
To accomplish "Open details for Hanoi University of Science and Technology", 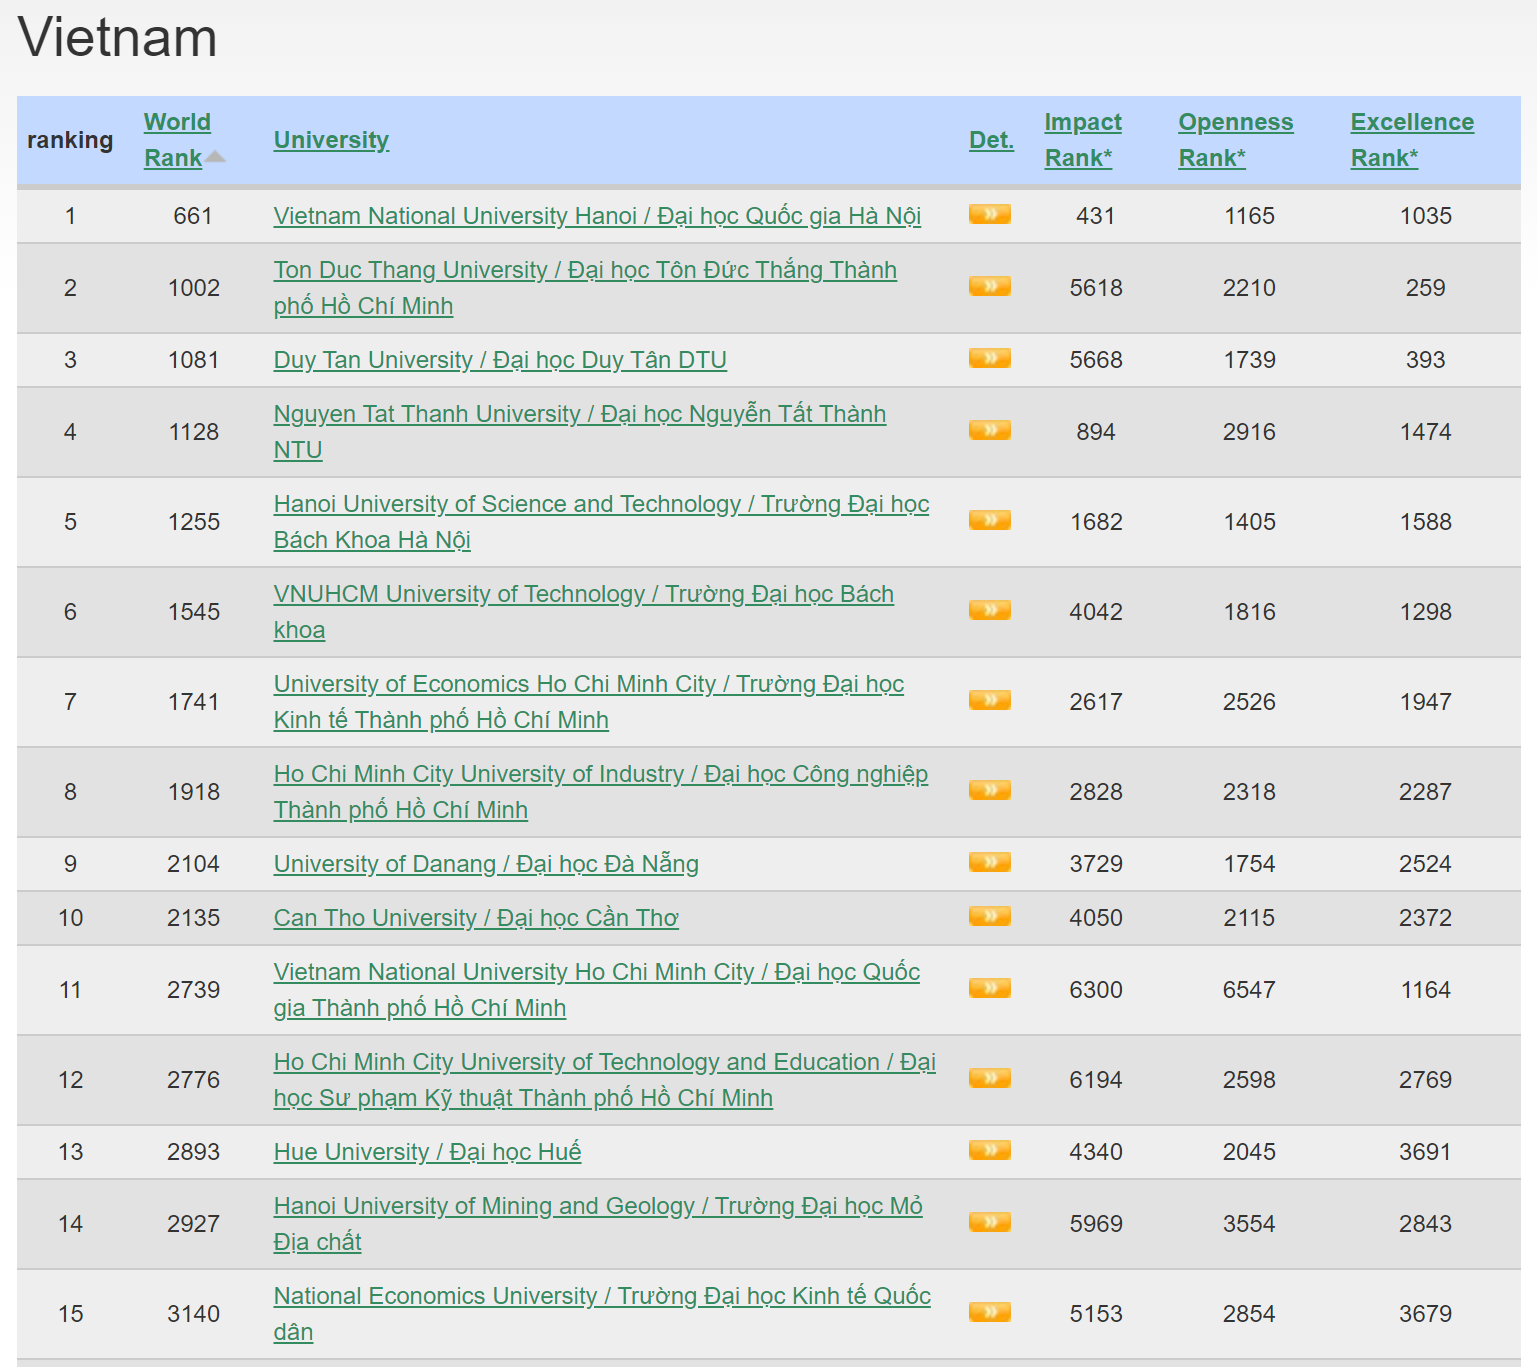I will (x=601, y=503).
